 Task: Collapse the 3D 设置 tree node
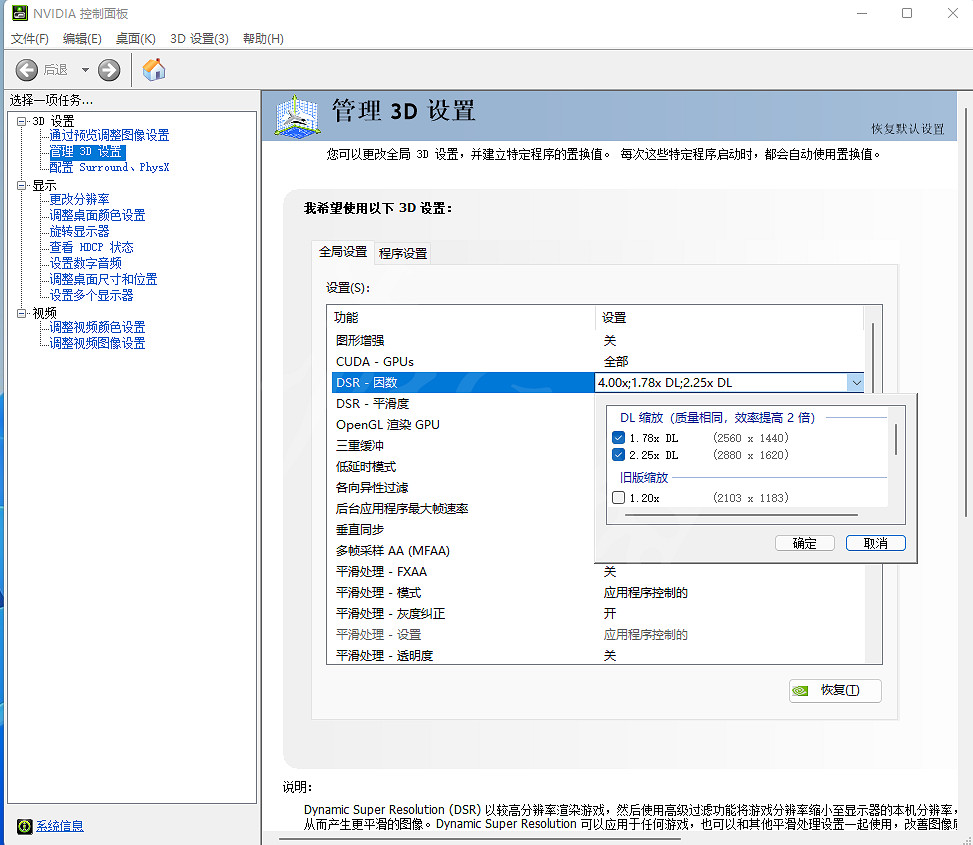pos(22,121)
